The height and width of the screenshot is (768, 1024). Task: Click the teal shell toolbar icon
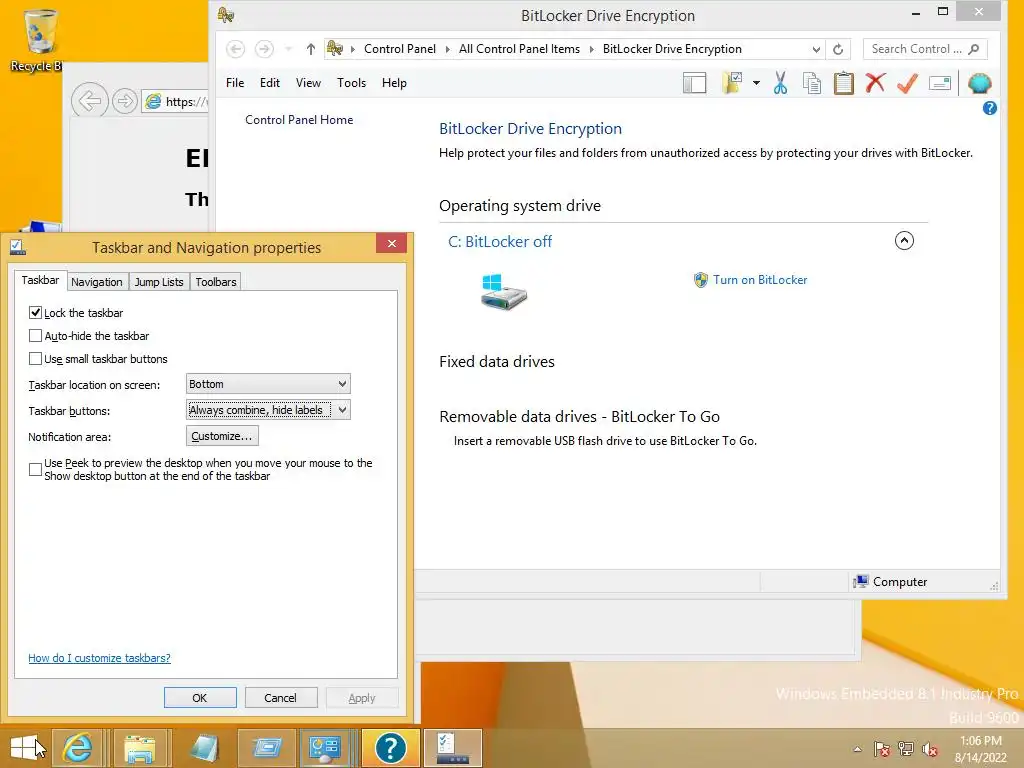980,83
